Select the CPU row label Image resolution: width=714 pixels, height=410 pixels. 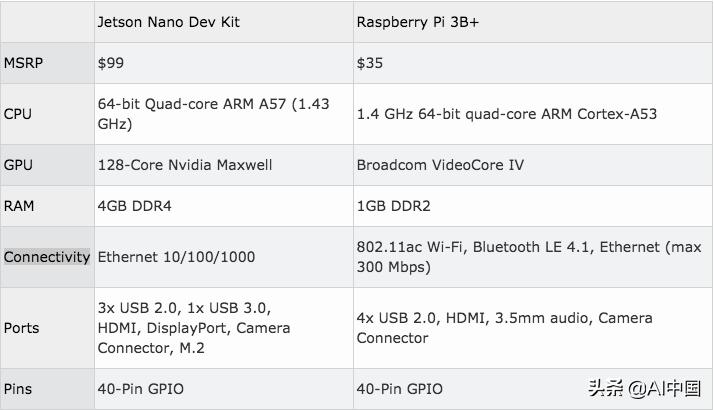18,114
